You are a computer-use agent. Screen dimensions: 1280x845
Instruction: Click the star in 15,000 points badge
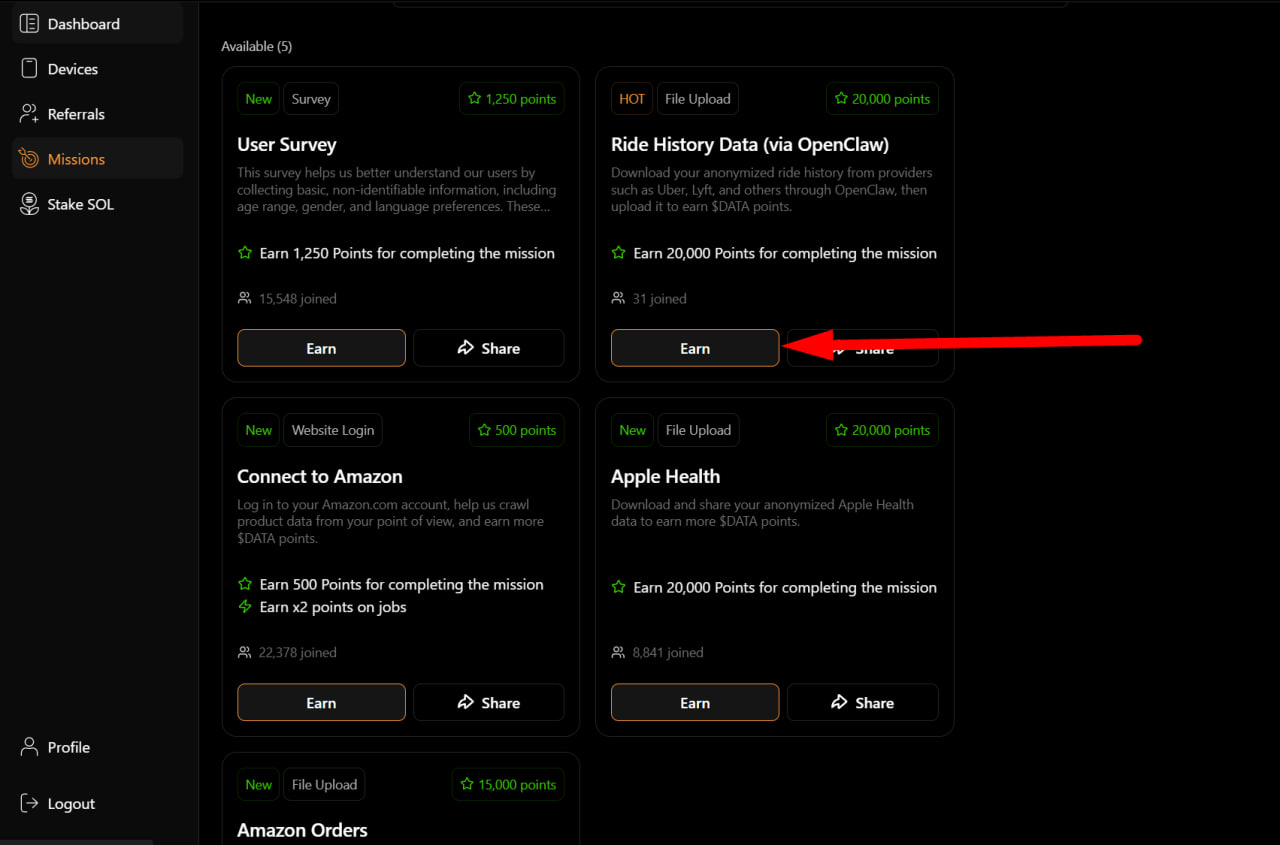[x=467, y=784]
